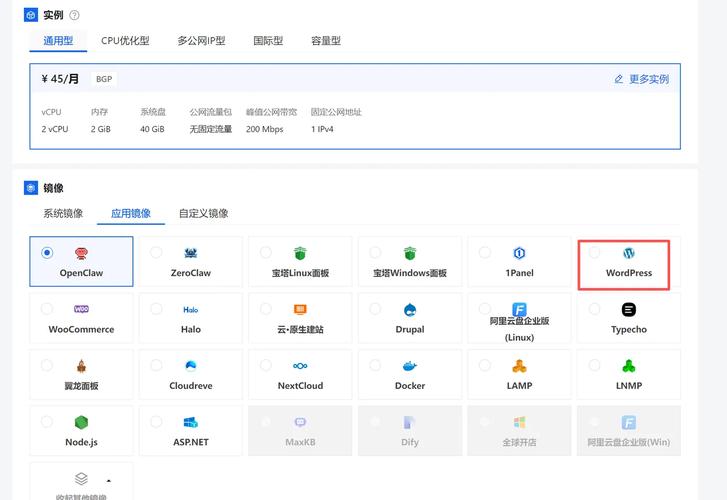Viewport: 727px width, 500px height.
Task: Click the 实例 section blue cube icon
Action: (31, 15)
